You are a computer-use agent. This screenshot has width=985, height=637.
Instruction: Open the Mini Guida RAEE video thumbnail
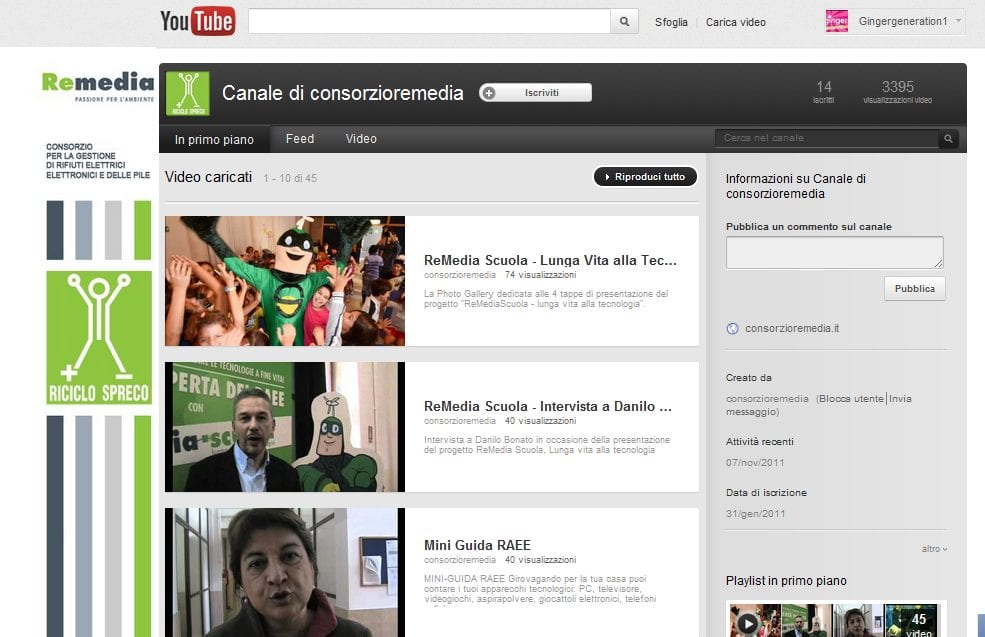pyautogui.click(x=285, y=572)
